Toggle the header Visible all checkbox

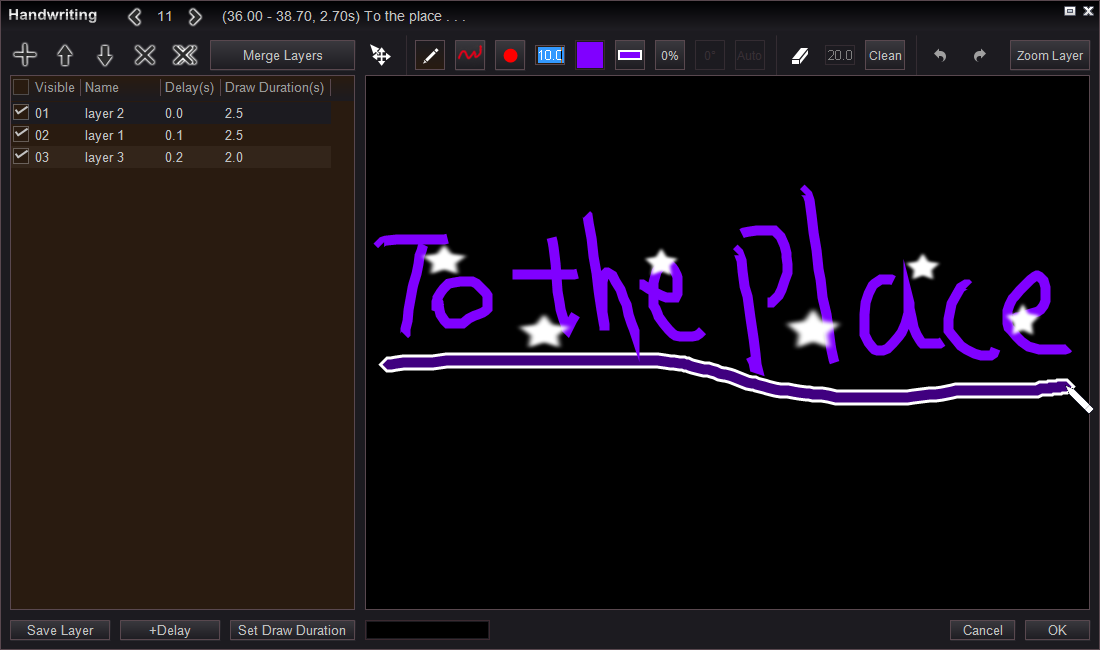pyautogui.click(x=21, y=87)
